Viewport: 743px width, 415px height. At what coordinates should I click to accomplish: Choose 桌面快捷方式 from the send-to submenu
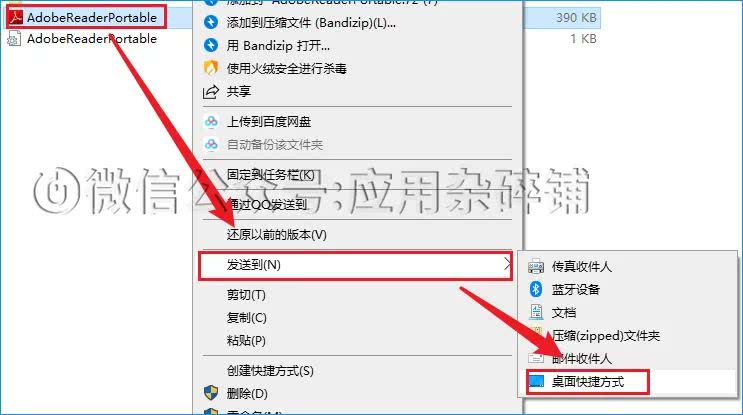(588, 382)
